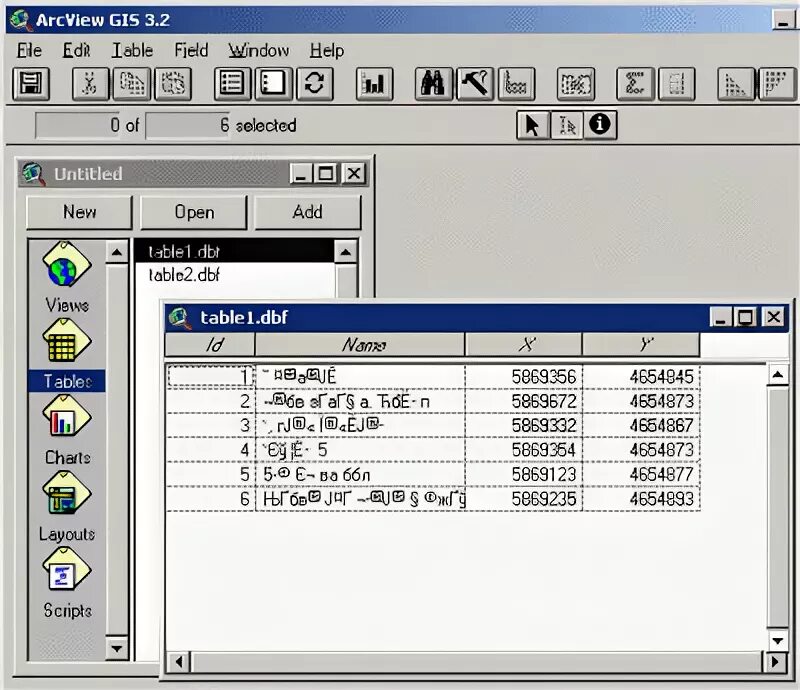This screenshot has height=690, width=800.
Task: Click table1.dbf horizontal scrollbar left arrow
Action: pyautogui.click(x=179, y=662)
